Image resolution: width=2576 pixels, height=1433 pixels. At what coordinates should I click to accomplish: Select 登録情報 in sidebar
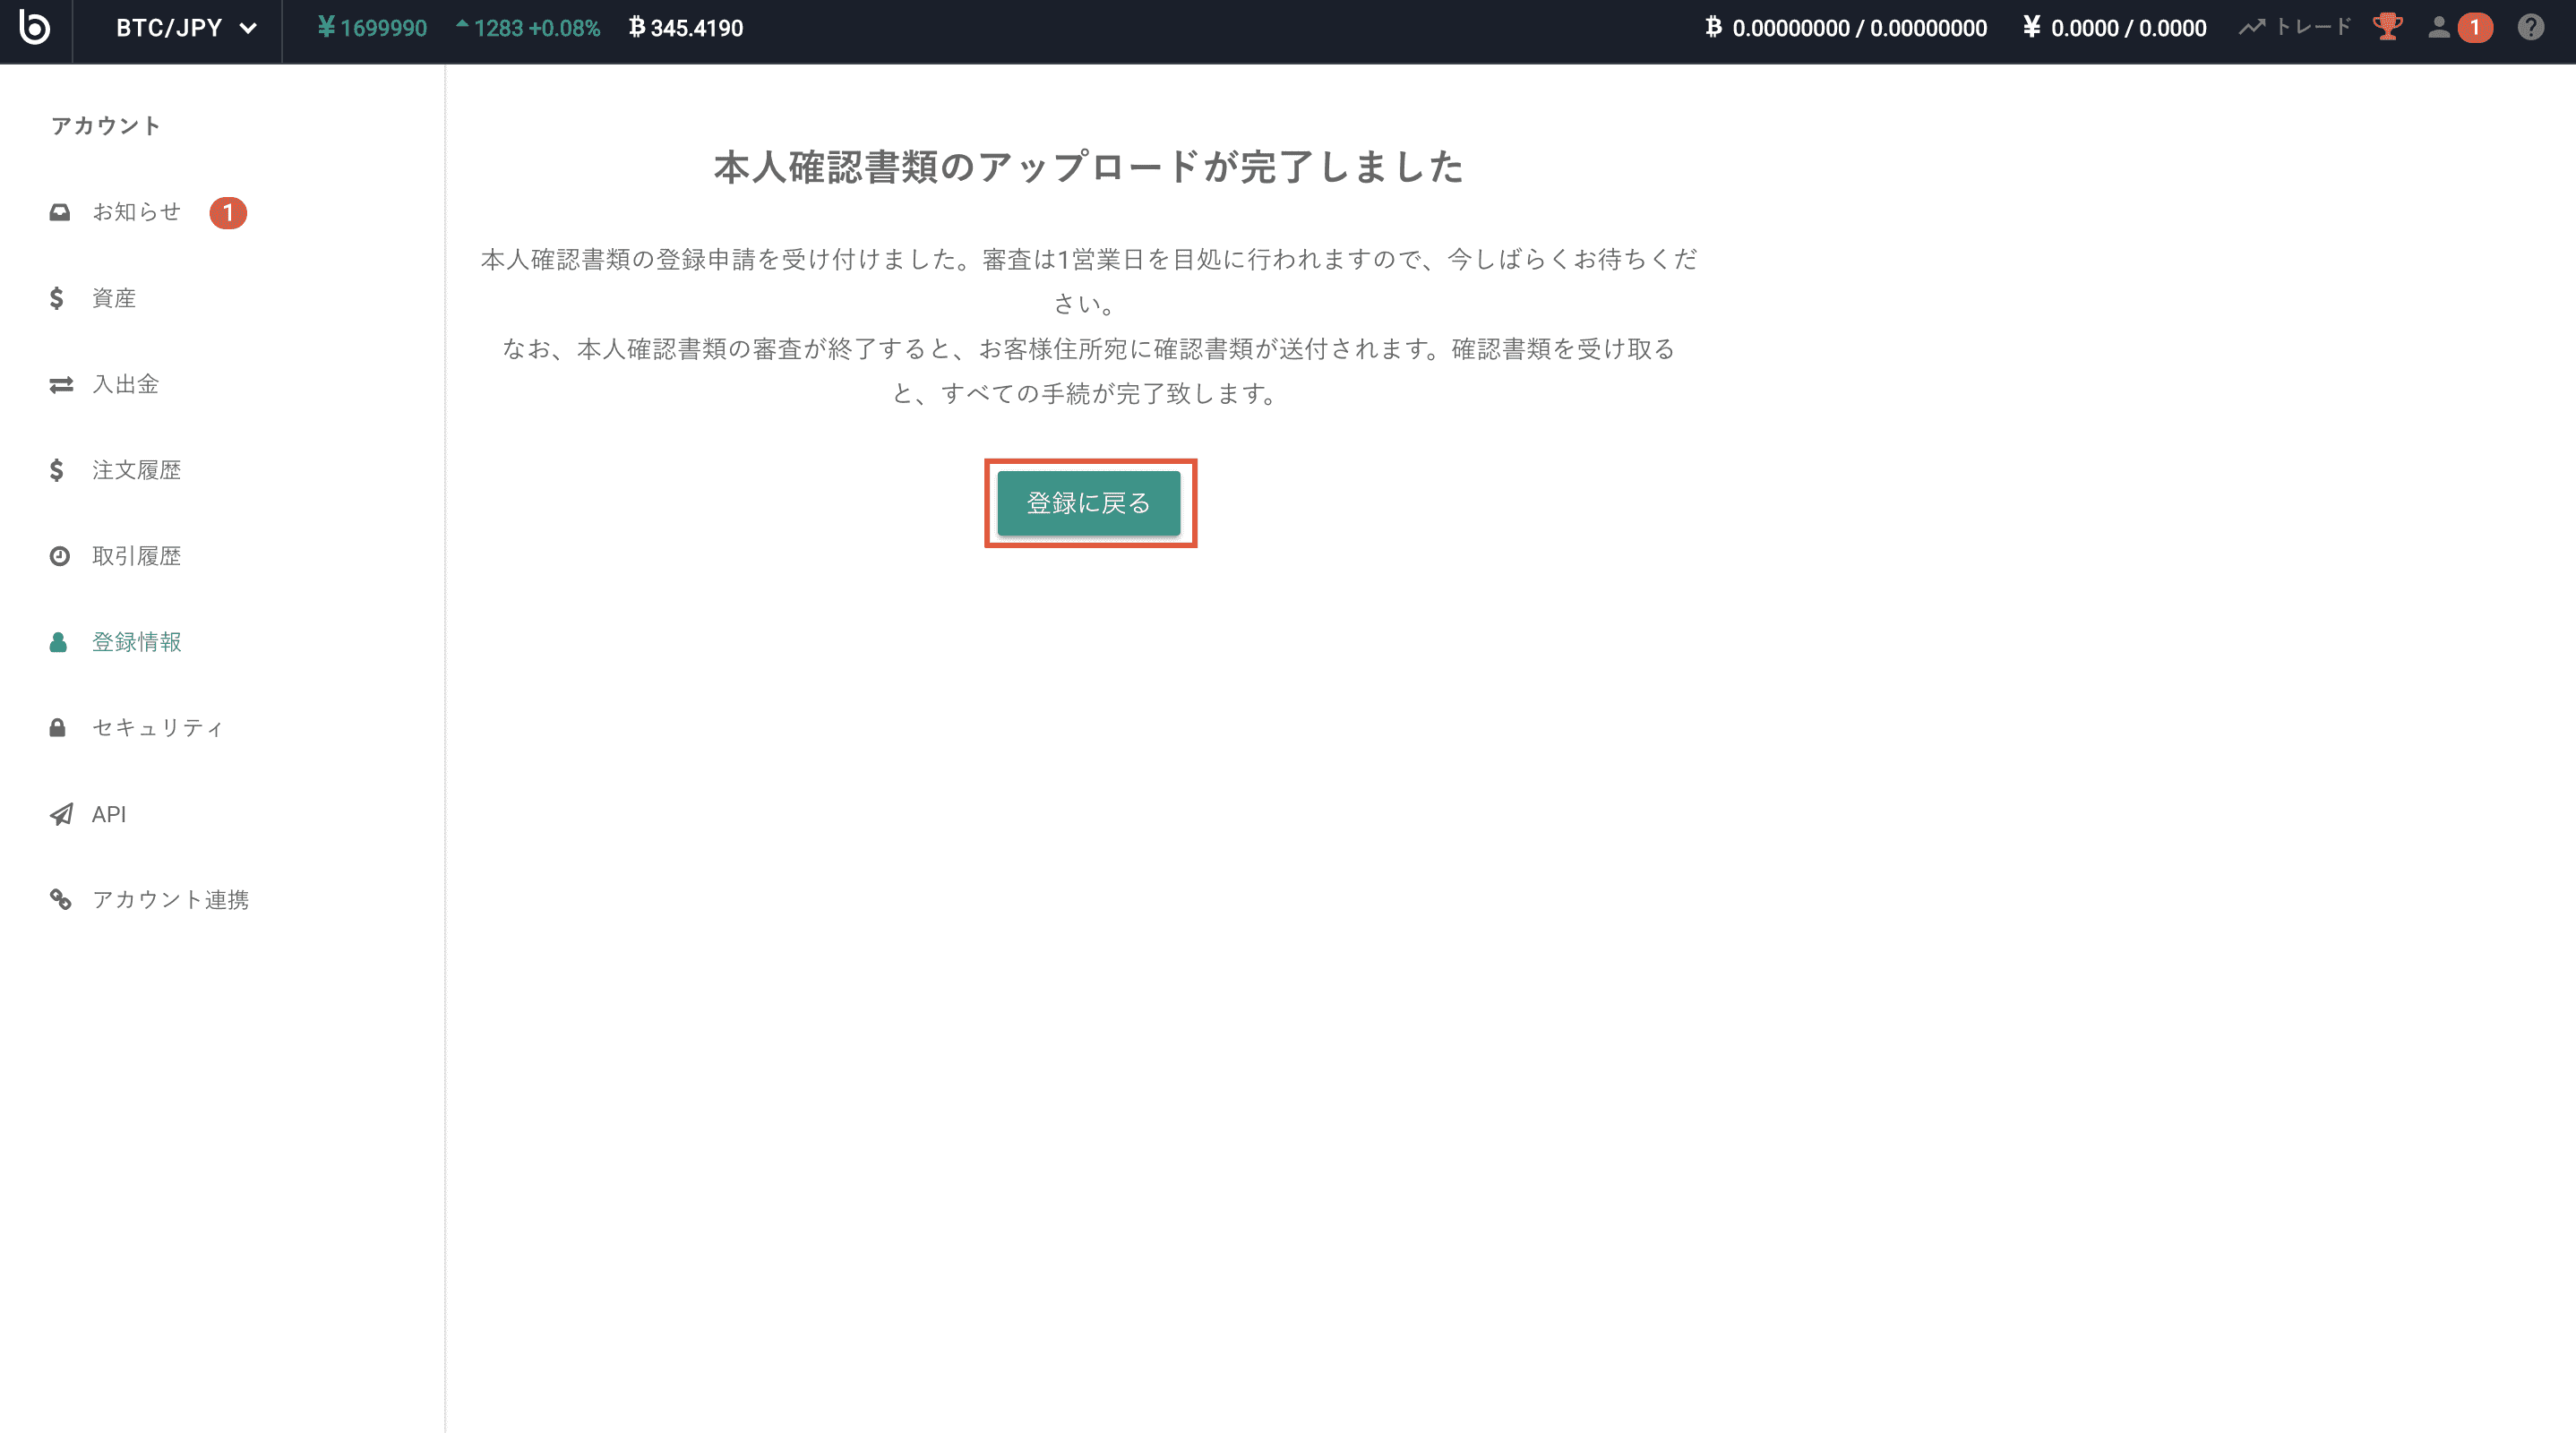pos(137,642)
